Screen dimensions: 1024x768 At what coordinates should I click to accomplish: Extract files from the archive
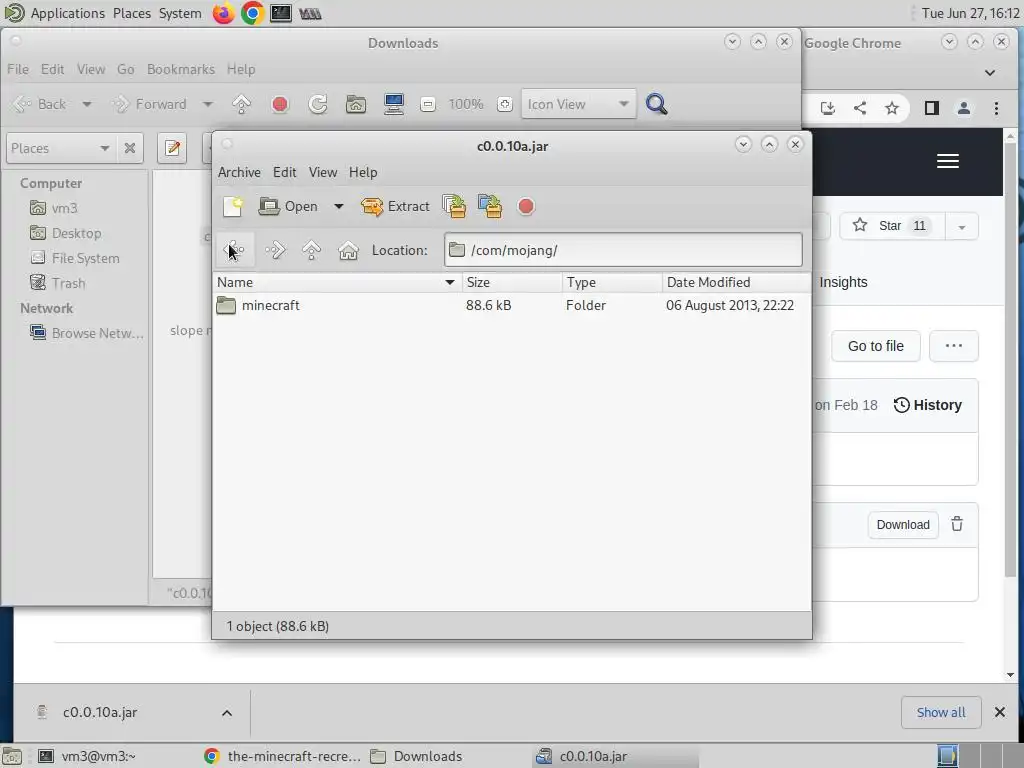click(x=395, y=206)
